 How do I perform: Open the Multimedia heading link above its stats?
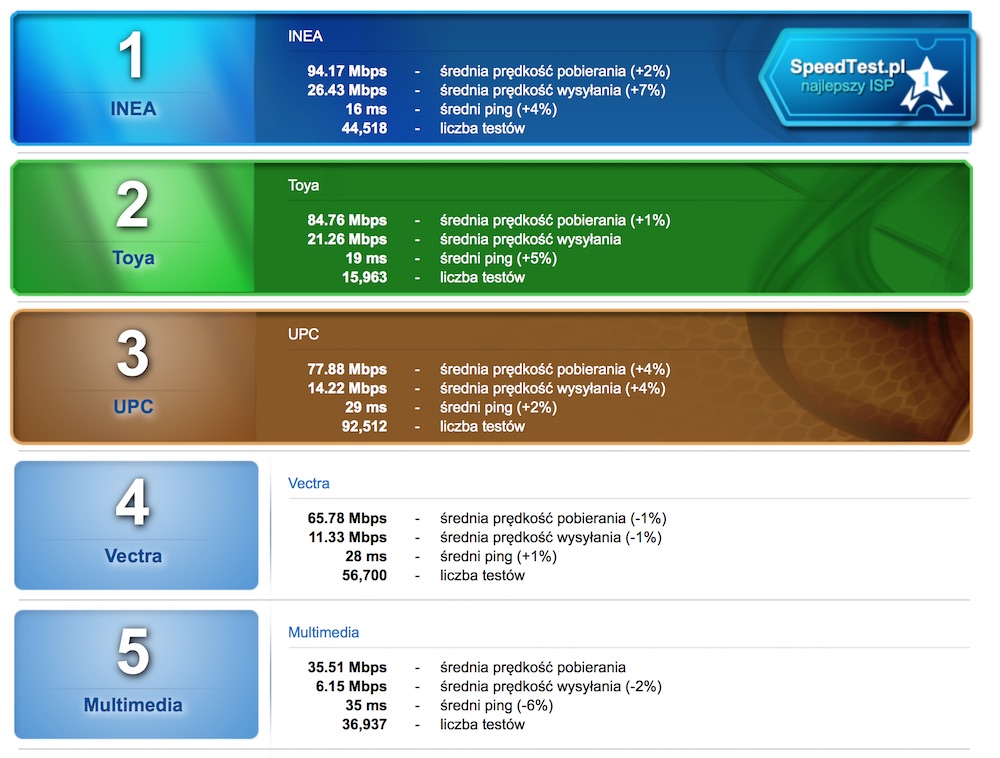(323, 632)
